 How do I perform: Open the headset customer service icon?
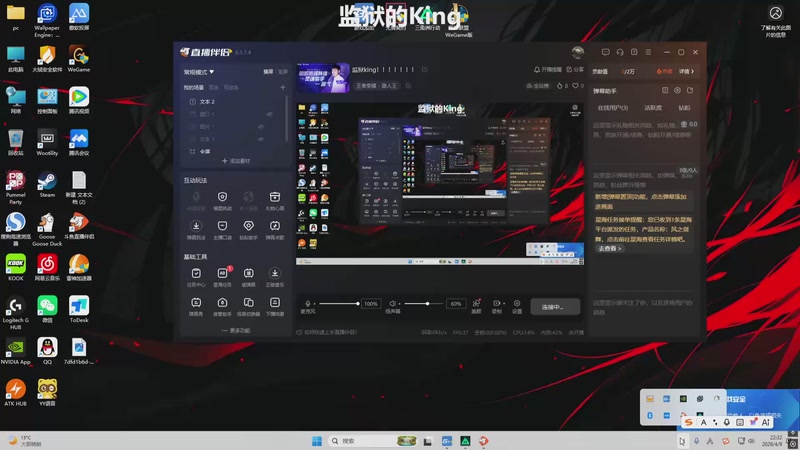click(620, 52)
